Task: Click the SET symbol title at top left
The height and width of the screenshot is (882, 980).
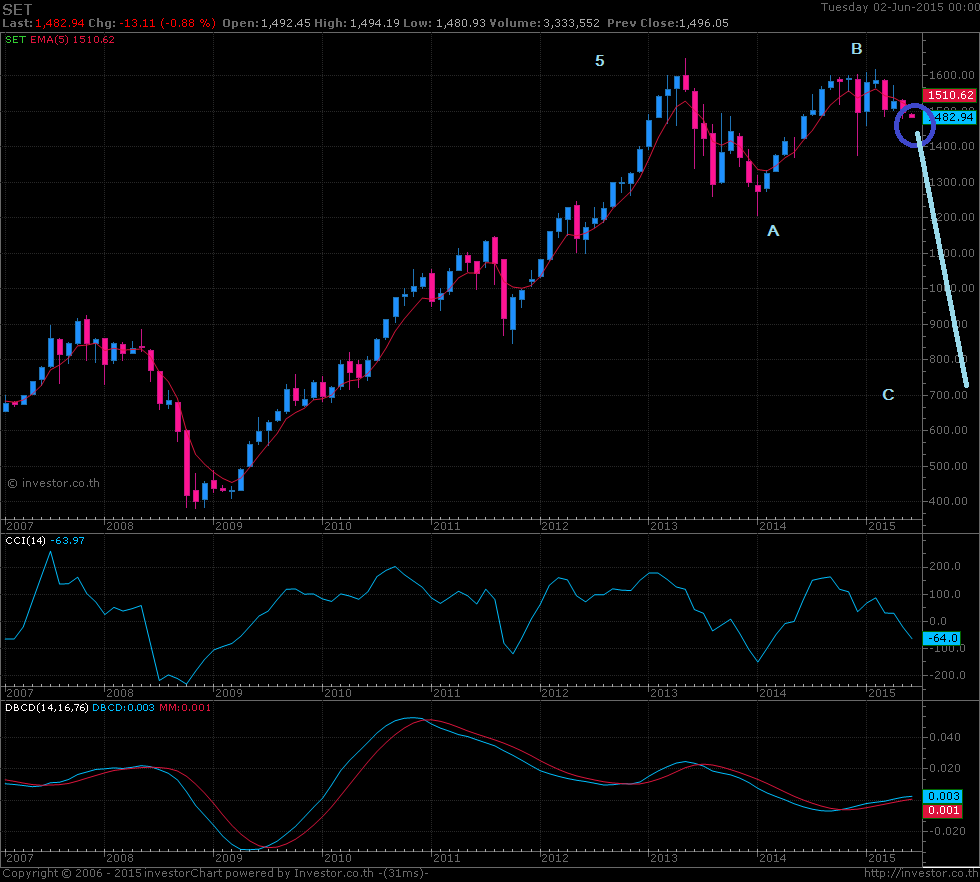Action: coord(18,9)
